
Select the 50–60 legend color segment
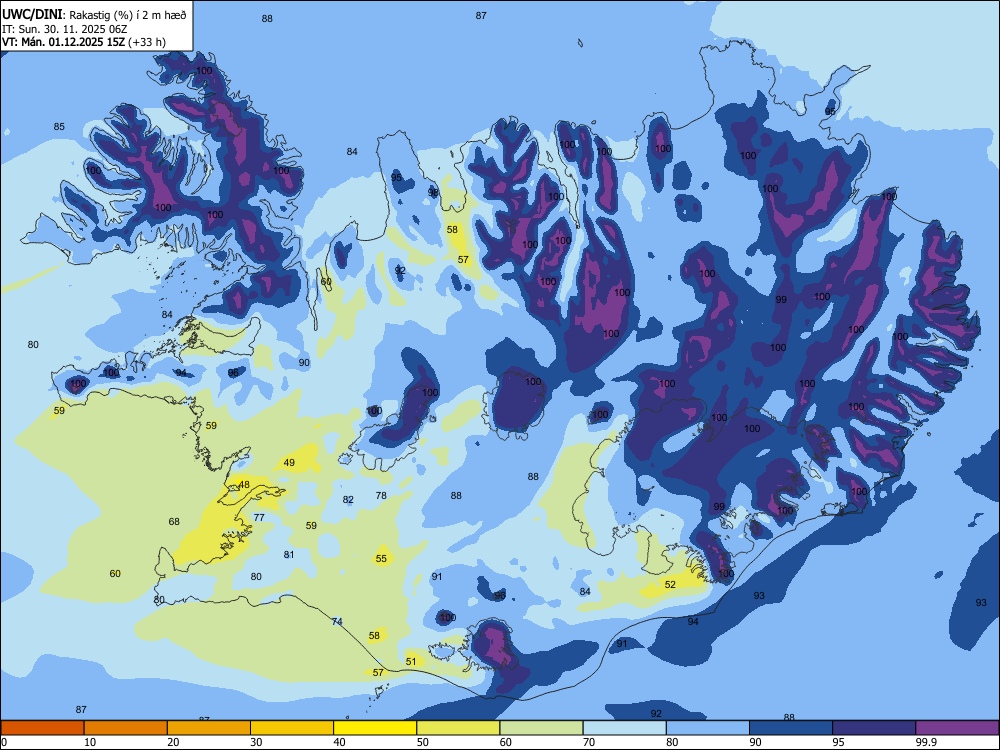click(x=458, y=728)
